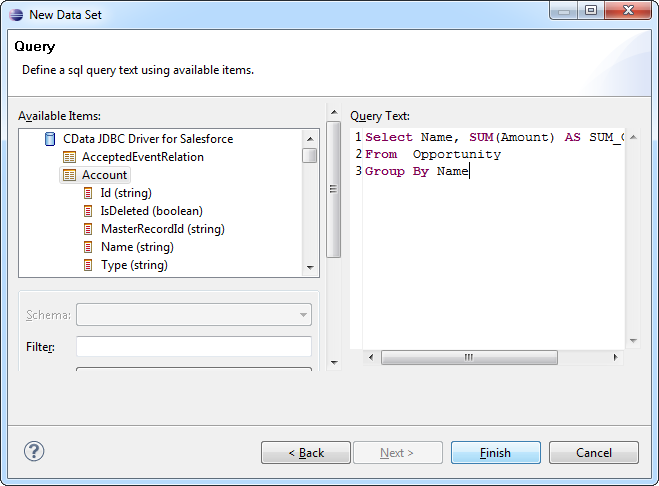Click the IsDeleted column icon

click(89, 211)
